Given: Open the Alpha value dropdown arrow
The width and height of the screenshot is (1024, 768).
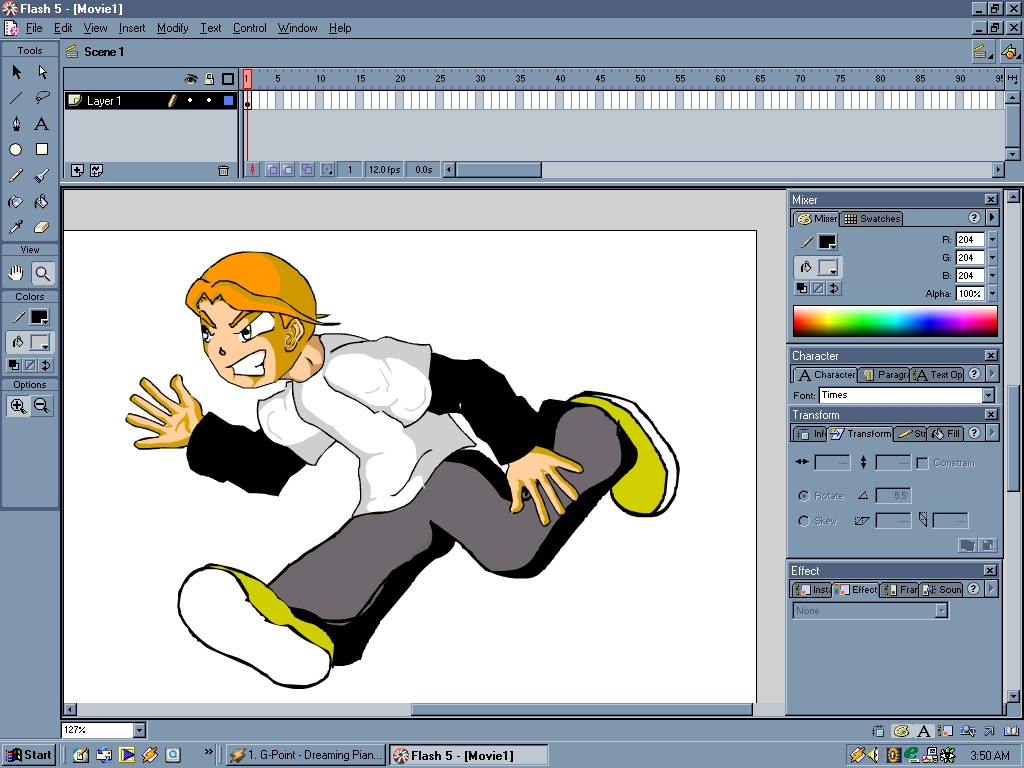Looking at the screenshot, I should pos(992,294).
